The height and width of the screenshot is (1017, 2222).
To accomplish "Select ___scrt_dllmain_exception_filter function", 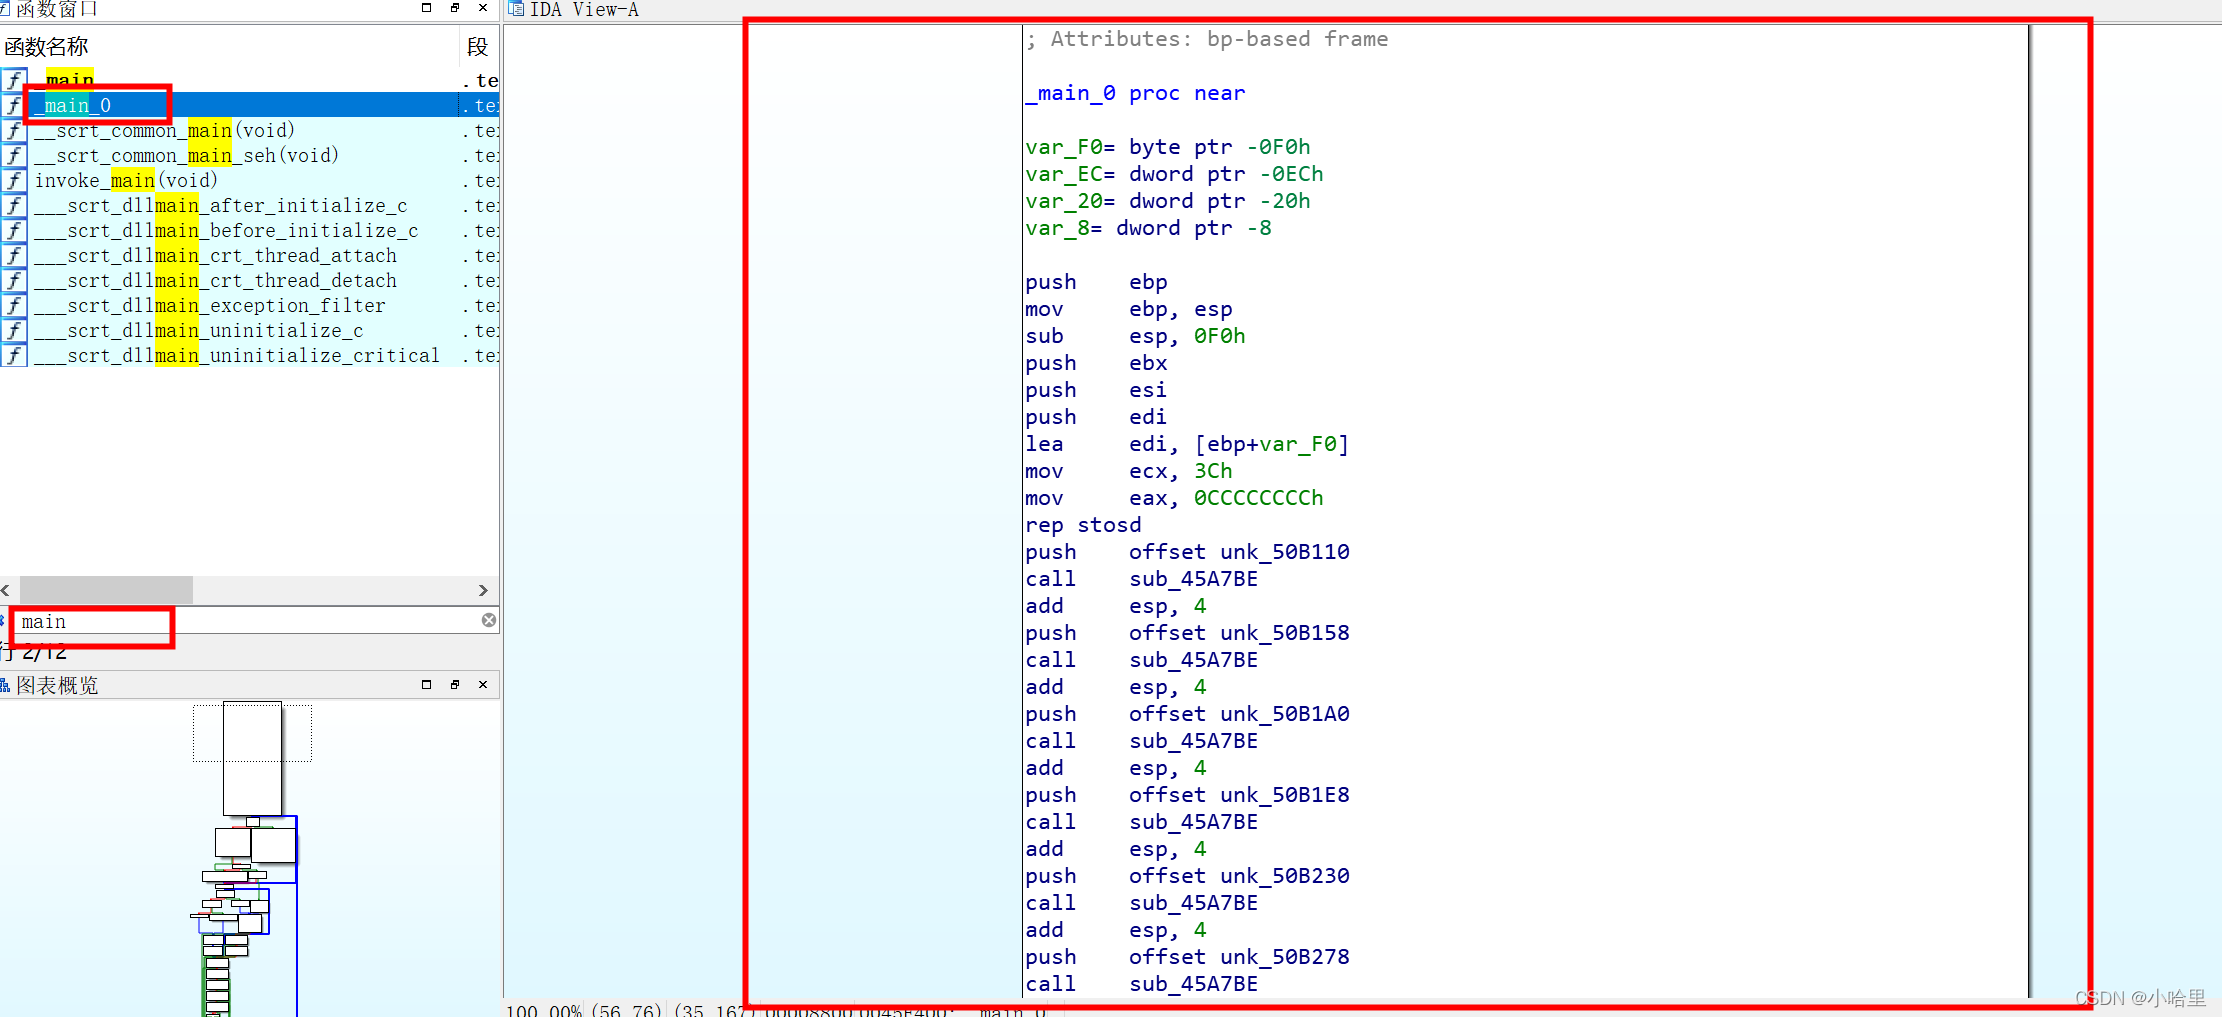I will 250,305.
